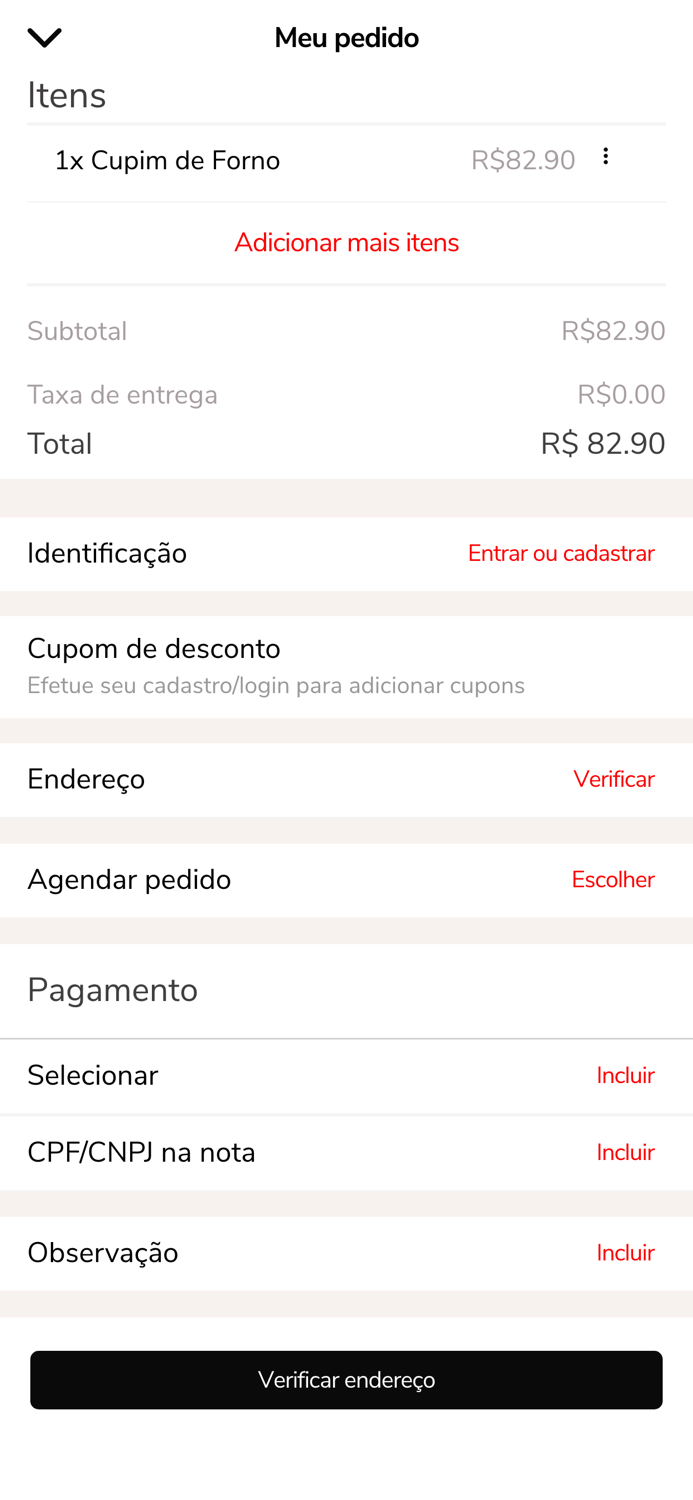Select the Agendar pedido row

(129, 880)
